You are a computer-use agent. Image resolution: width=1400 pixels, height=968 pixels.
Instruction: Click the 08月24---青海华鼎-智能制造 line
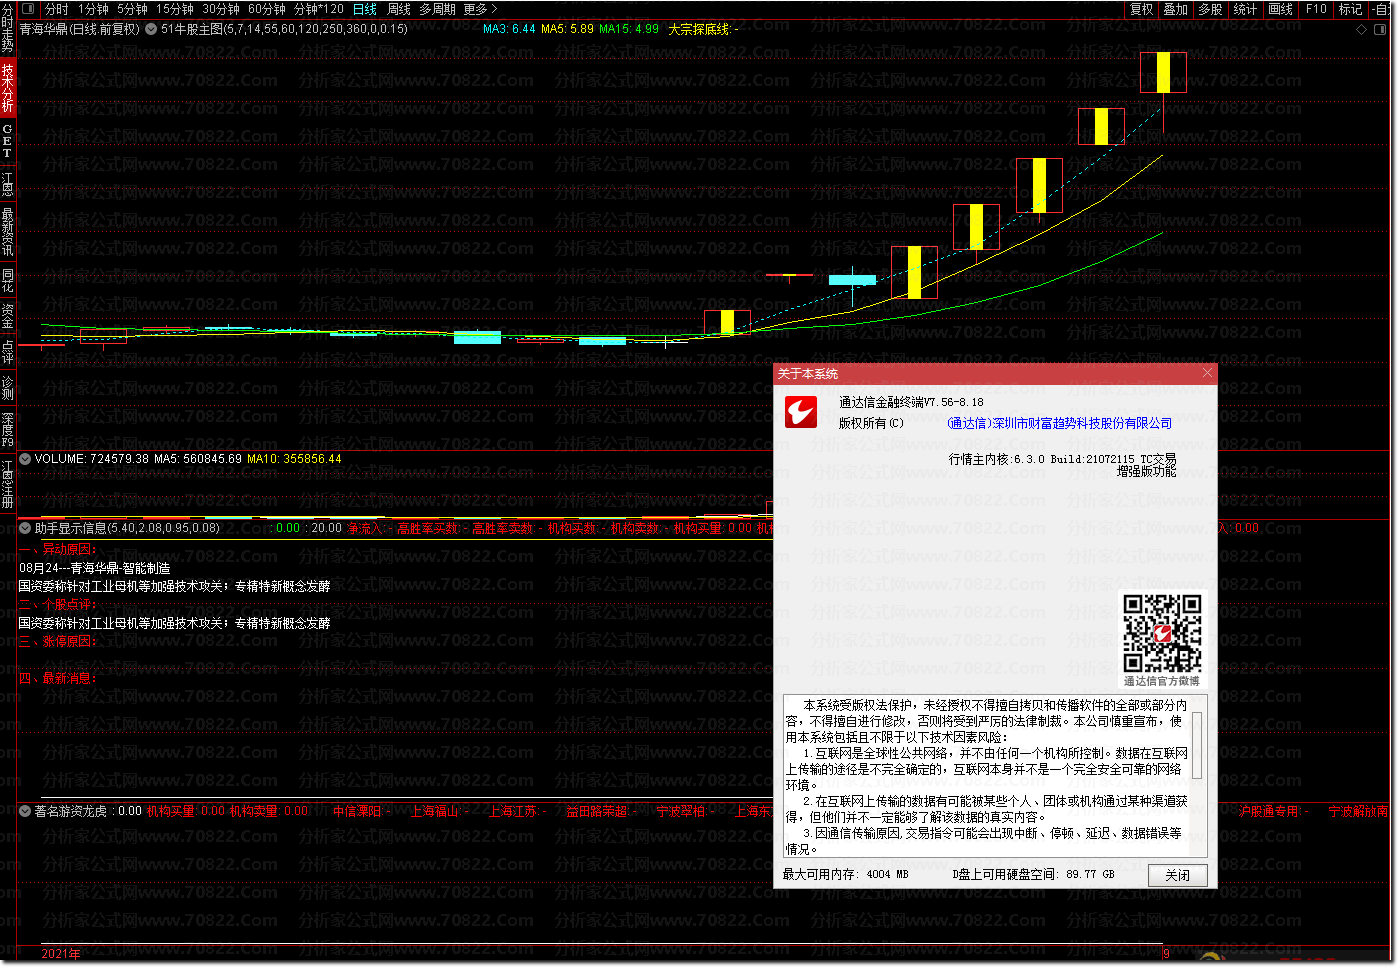pos(95,567)
